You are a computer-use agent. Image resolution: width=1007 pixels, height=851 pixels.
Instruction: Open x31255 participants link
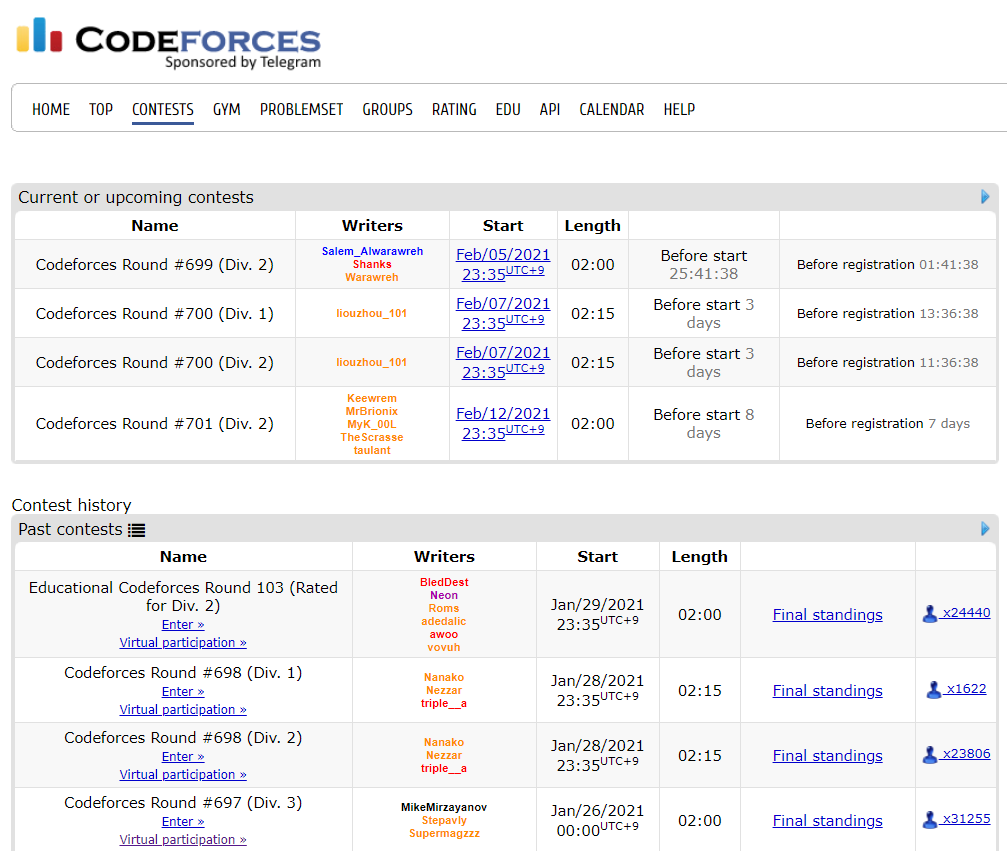(x=966, y=818)
